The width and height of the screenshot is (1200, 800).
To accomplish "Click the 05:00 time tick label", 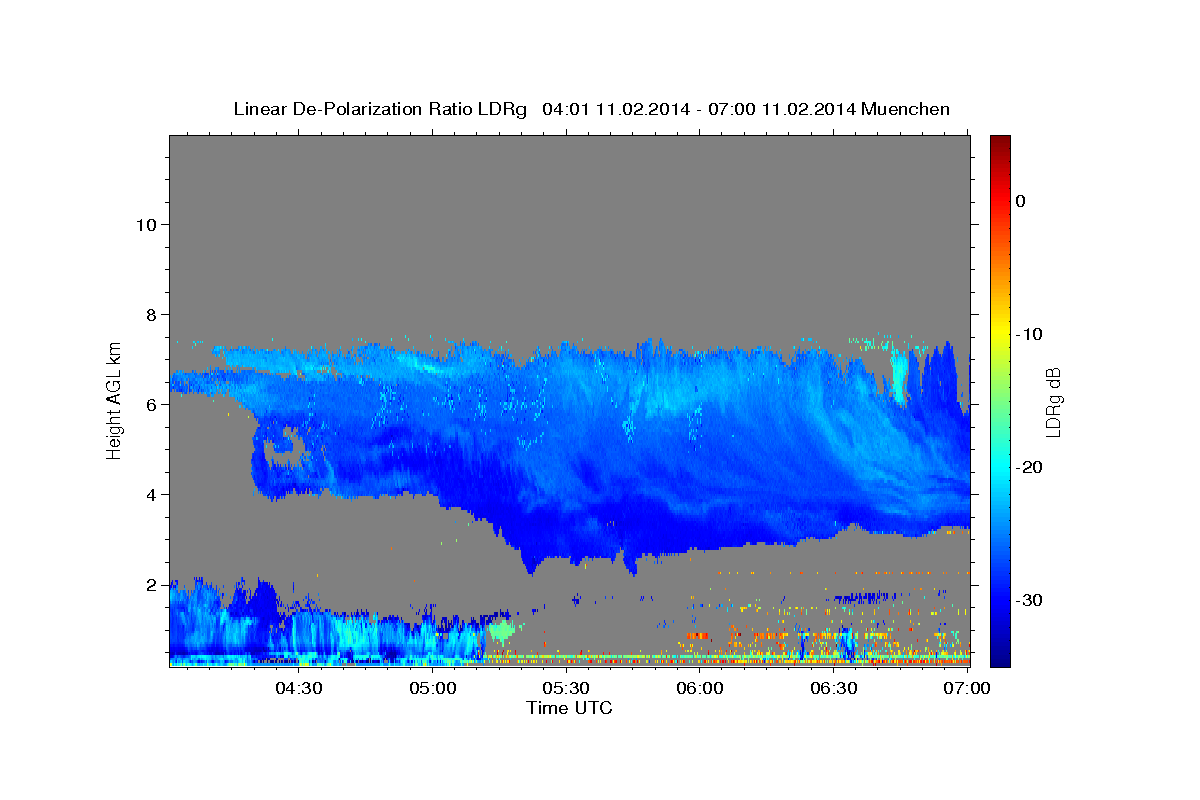I will tap(434, 688).
